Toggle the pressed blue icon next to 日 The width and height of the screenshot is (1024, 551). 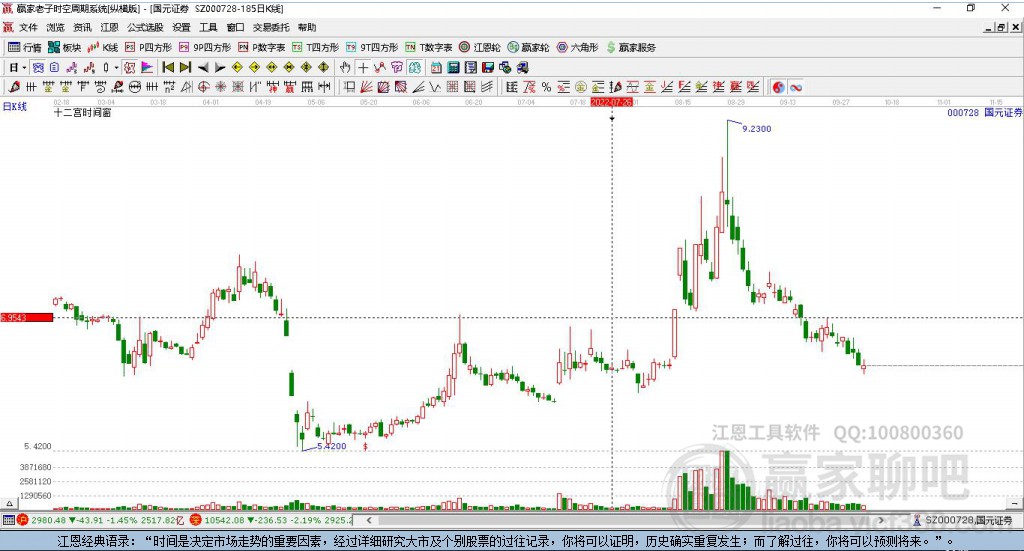pyautogui.click(x=38, y=67)
